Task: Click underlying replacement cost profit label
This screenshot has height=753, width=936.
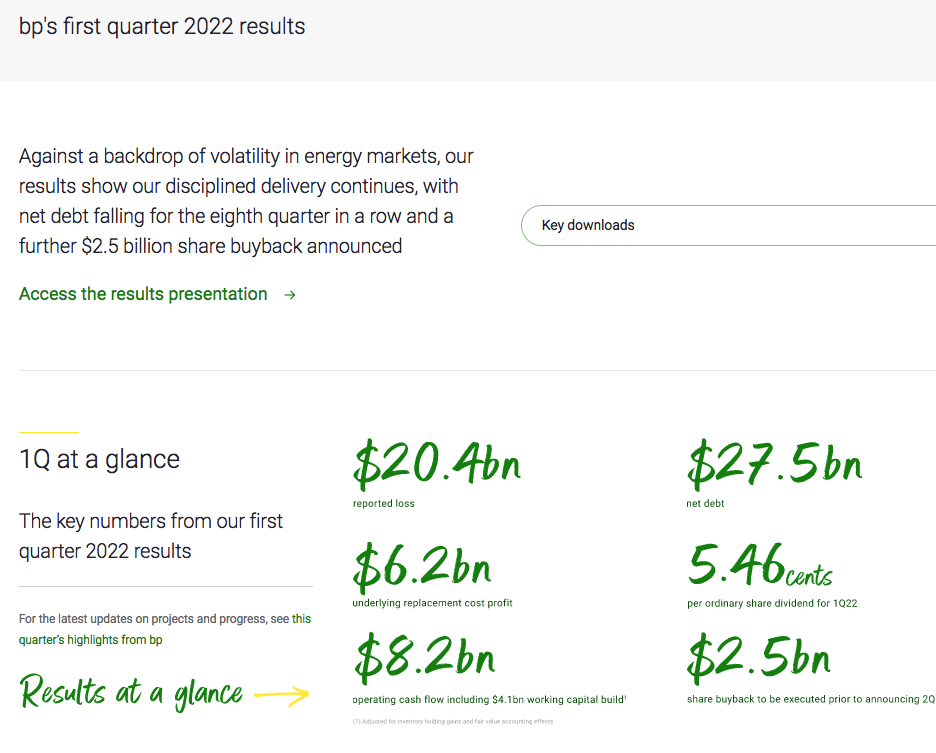Action: 432,603
